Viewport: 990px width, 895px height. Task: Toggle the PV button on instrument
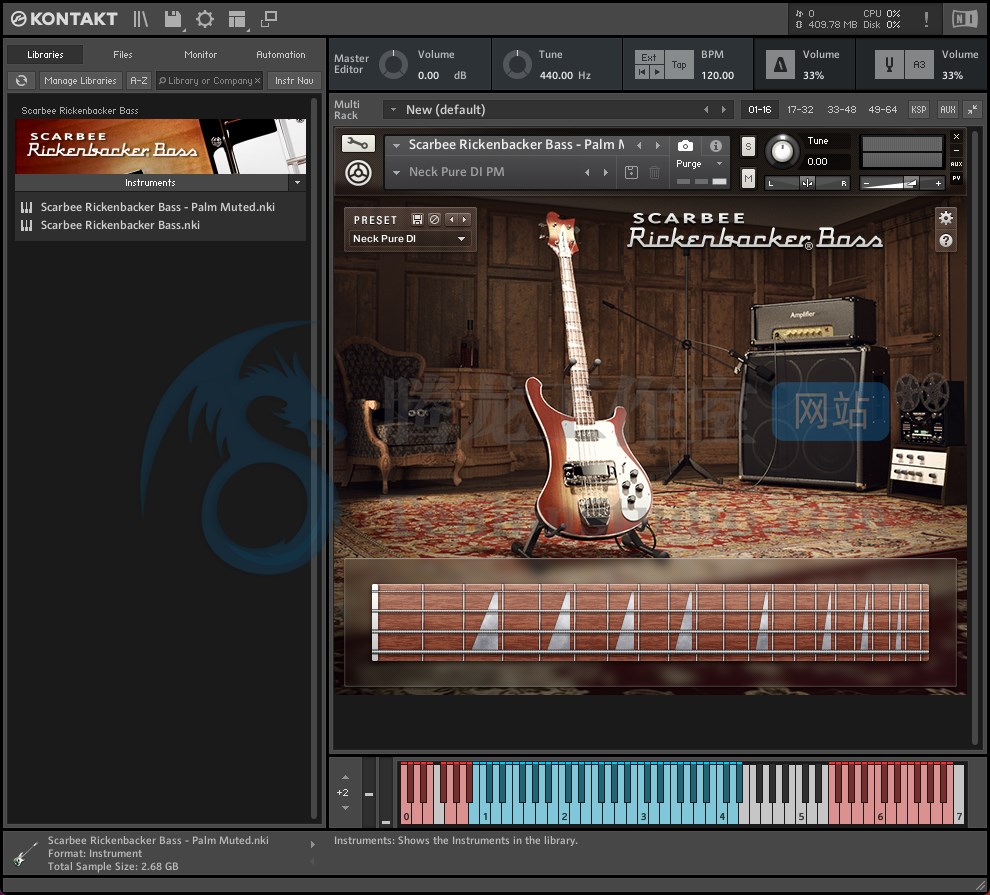pyautogui.click(x=957, y=179)
